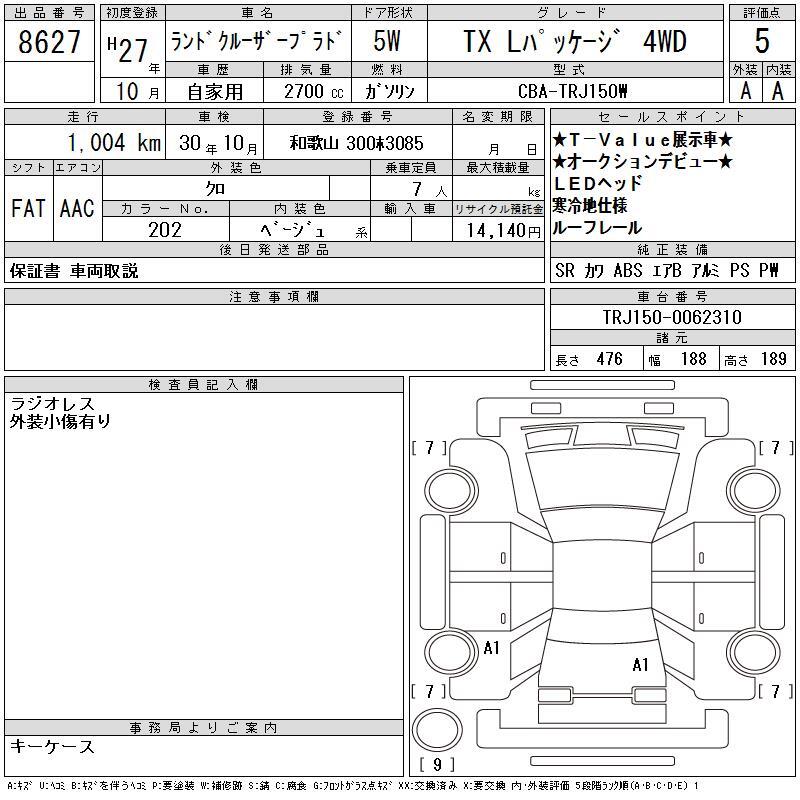800x800 pixels.
Task: Select ★T-Value展示車★ sales point
Action: [x=643, y=139]
